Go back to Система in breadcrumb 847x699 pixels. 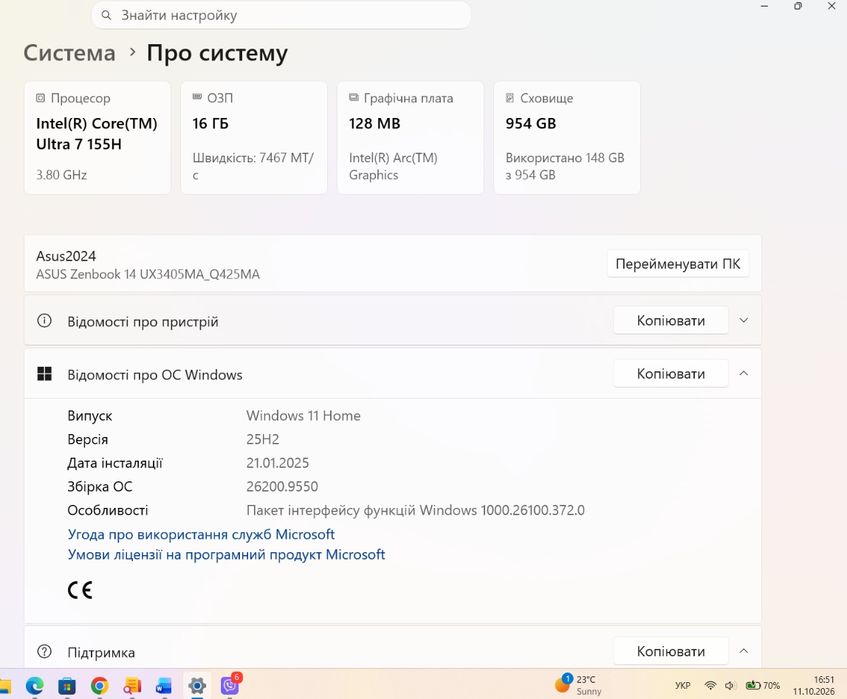click(x=69, y=53)
